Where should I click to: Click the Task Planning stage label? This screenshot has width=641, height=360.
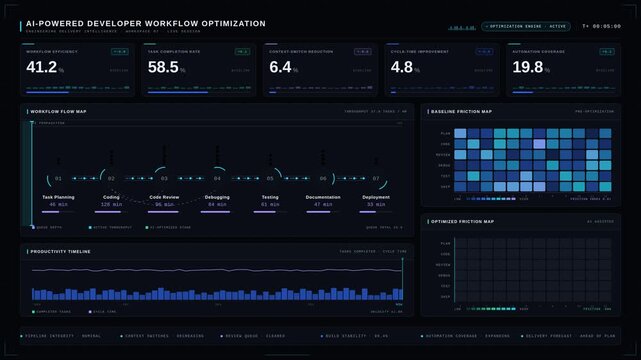[x=58, y=197]
